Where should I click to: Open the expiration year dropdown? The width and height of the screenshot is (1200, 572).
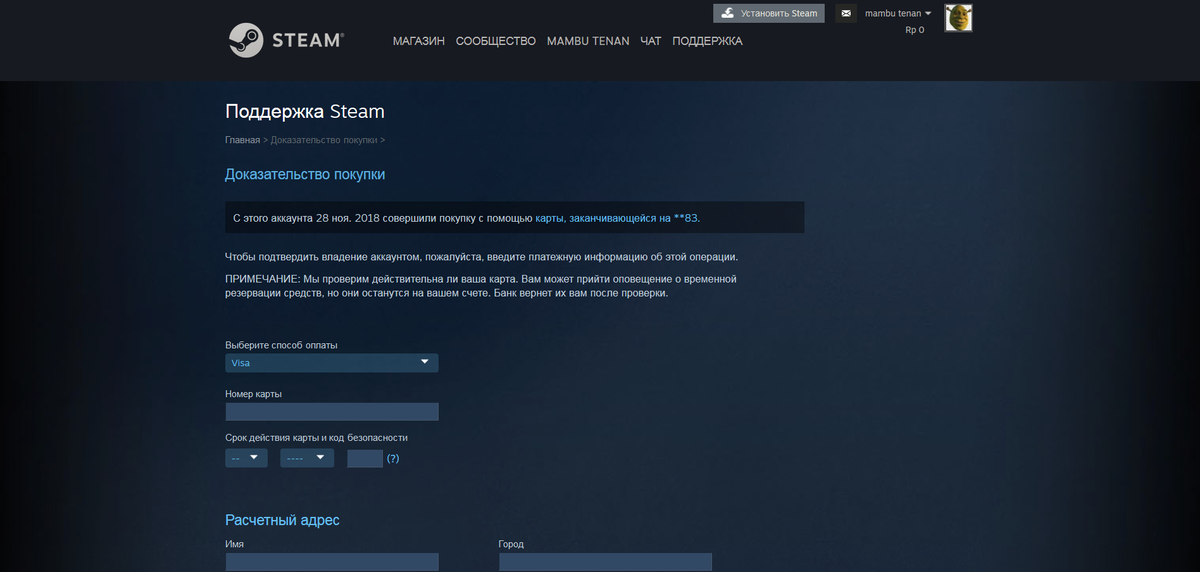click(307, 458)
